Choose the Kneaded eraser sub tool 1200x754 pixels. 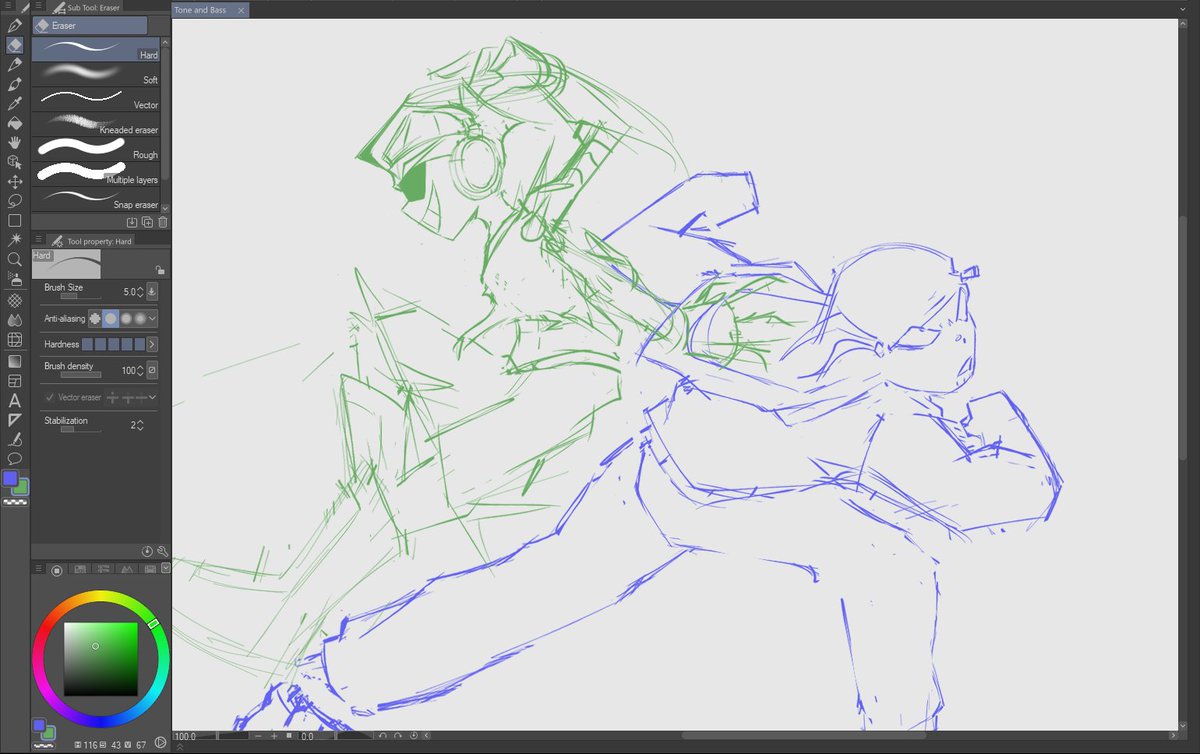tap(96, 123)
